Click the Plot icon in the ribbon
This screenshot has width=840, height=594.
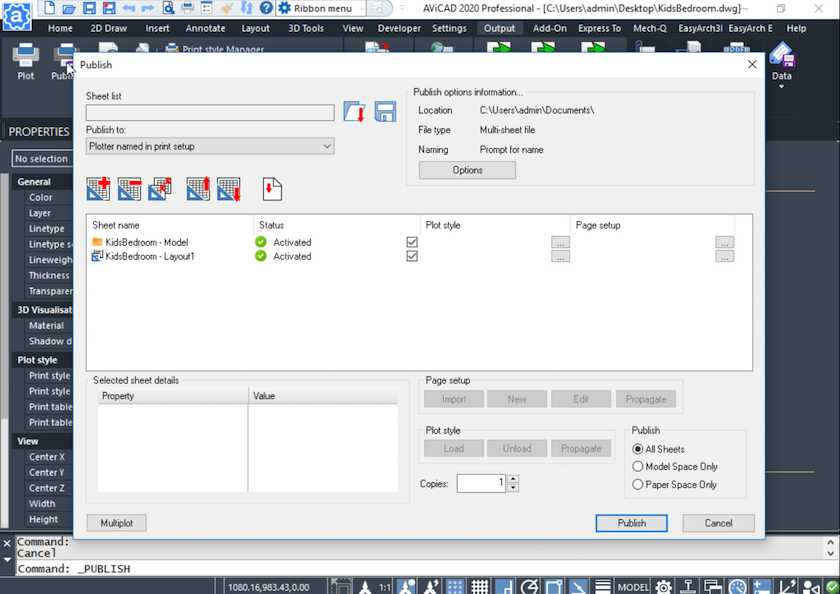click(26, 62)
